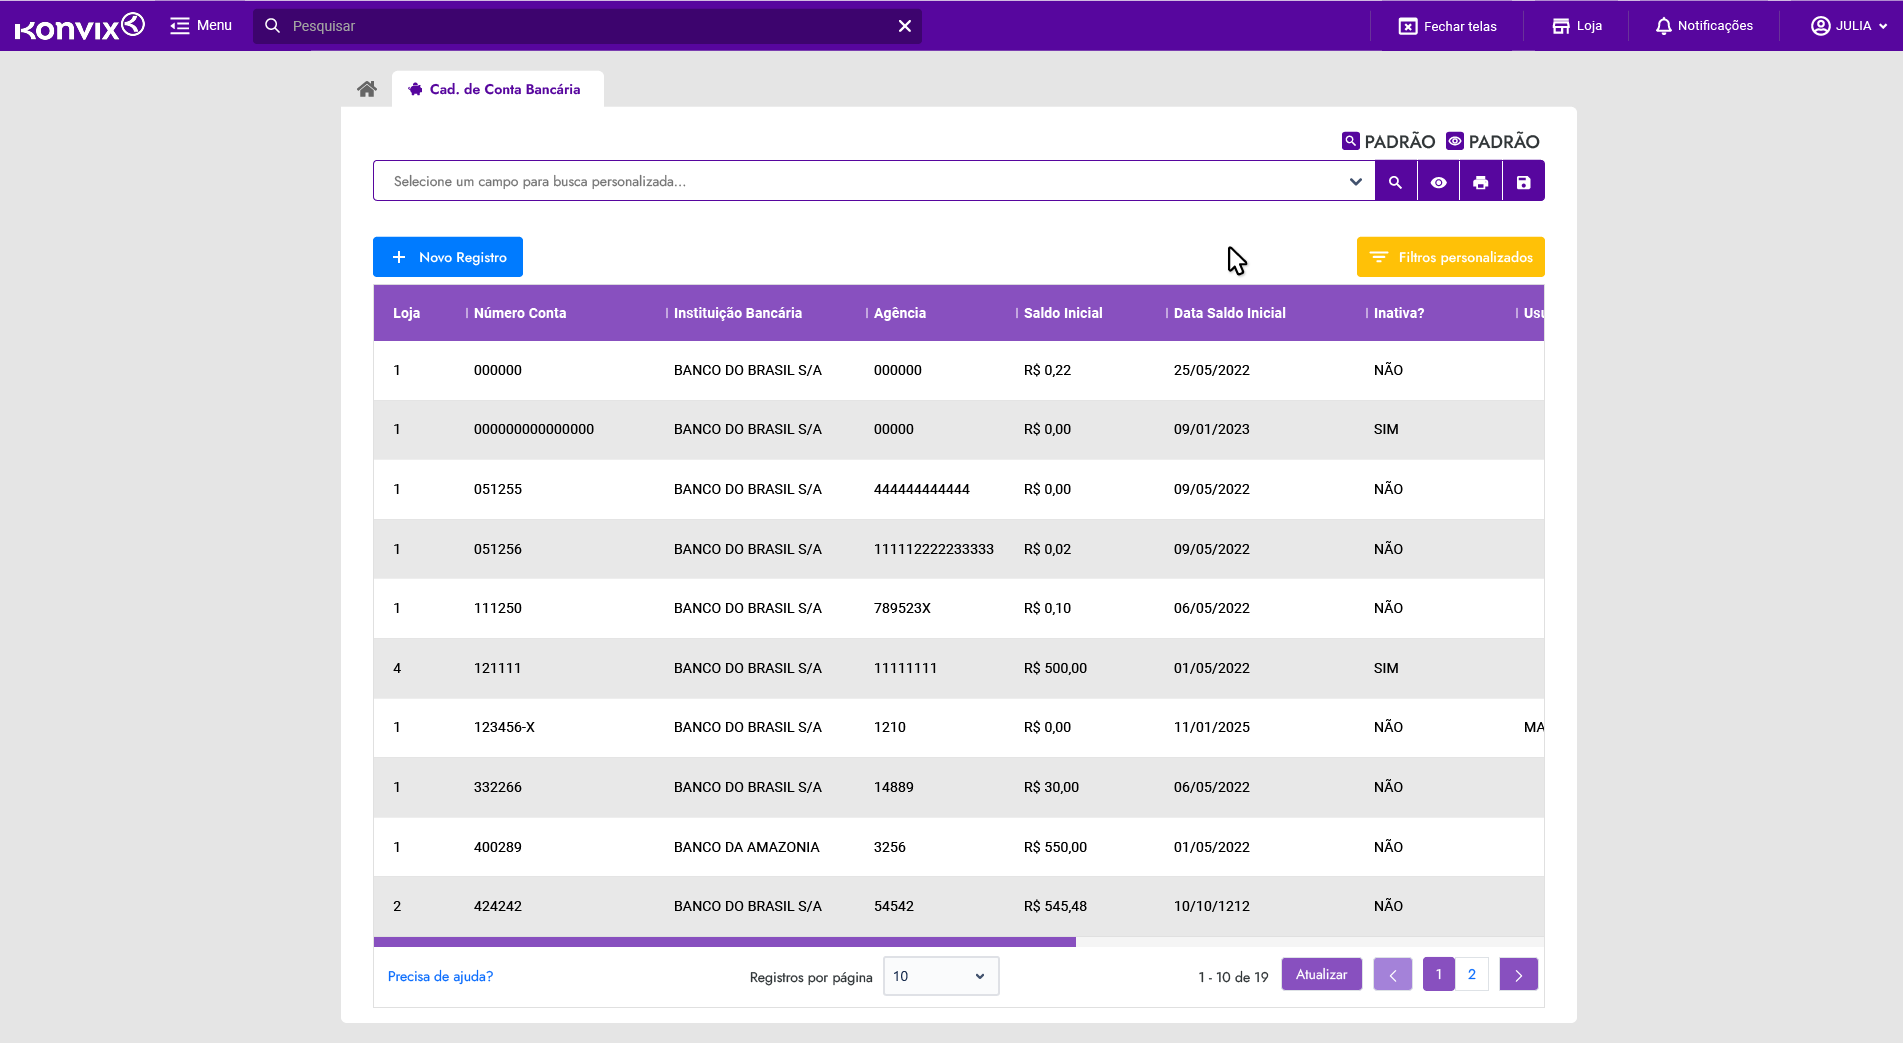Sort by Número Conta column header
1903x1043 pixels.
tap(520, 313)
